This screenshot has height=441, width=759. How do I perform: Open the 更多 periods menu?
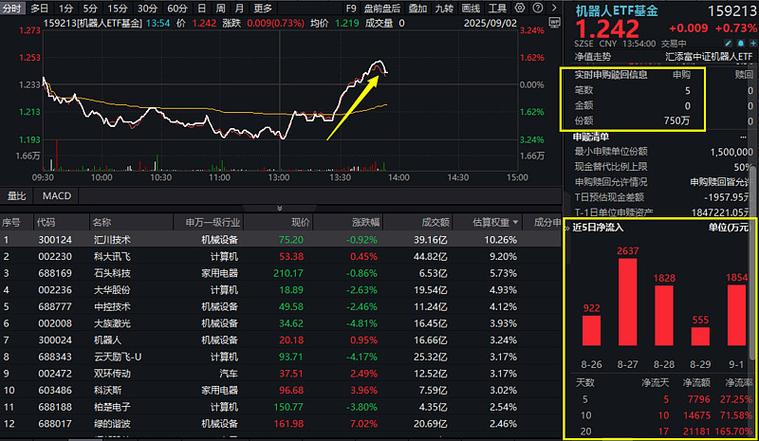point(263,8)
